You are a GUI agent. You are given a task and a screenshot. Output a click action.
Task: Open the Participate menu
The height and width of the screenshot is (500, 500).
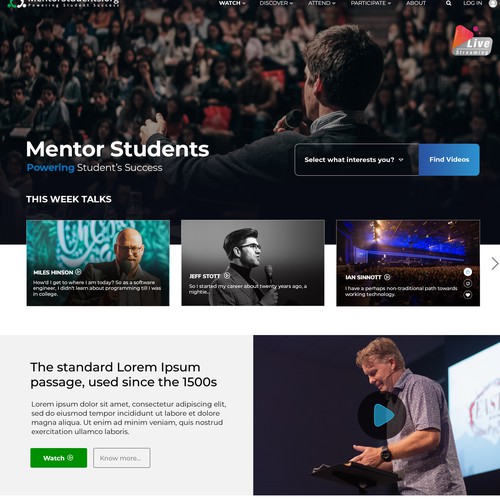point(370,3)
